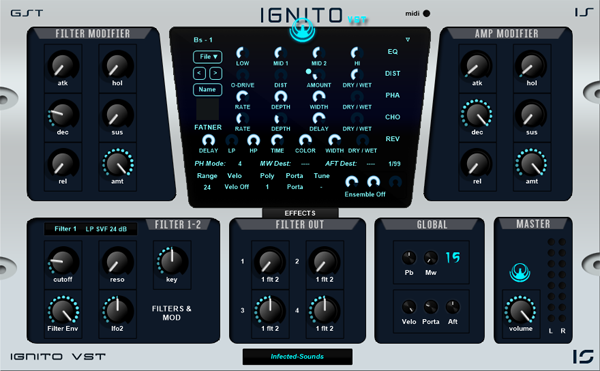Toggle the Porta mode value
Image resolution: width=600 pixels, height=371 pixels.
coord(295,187)
